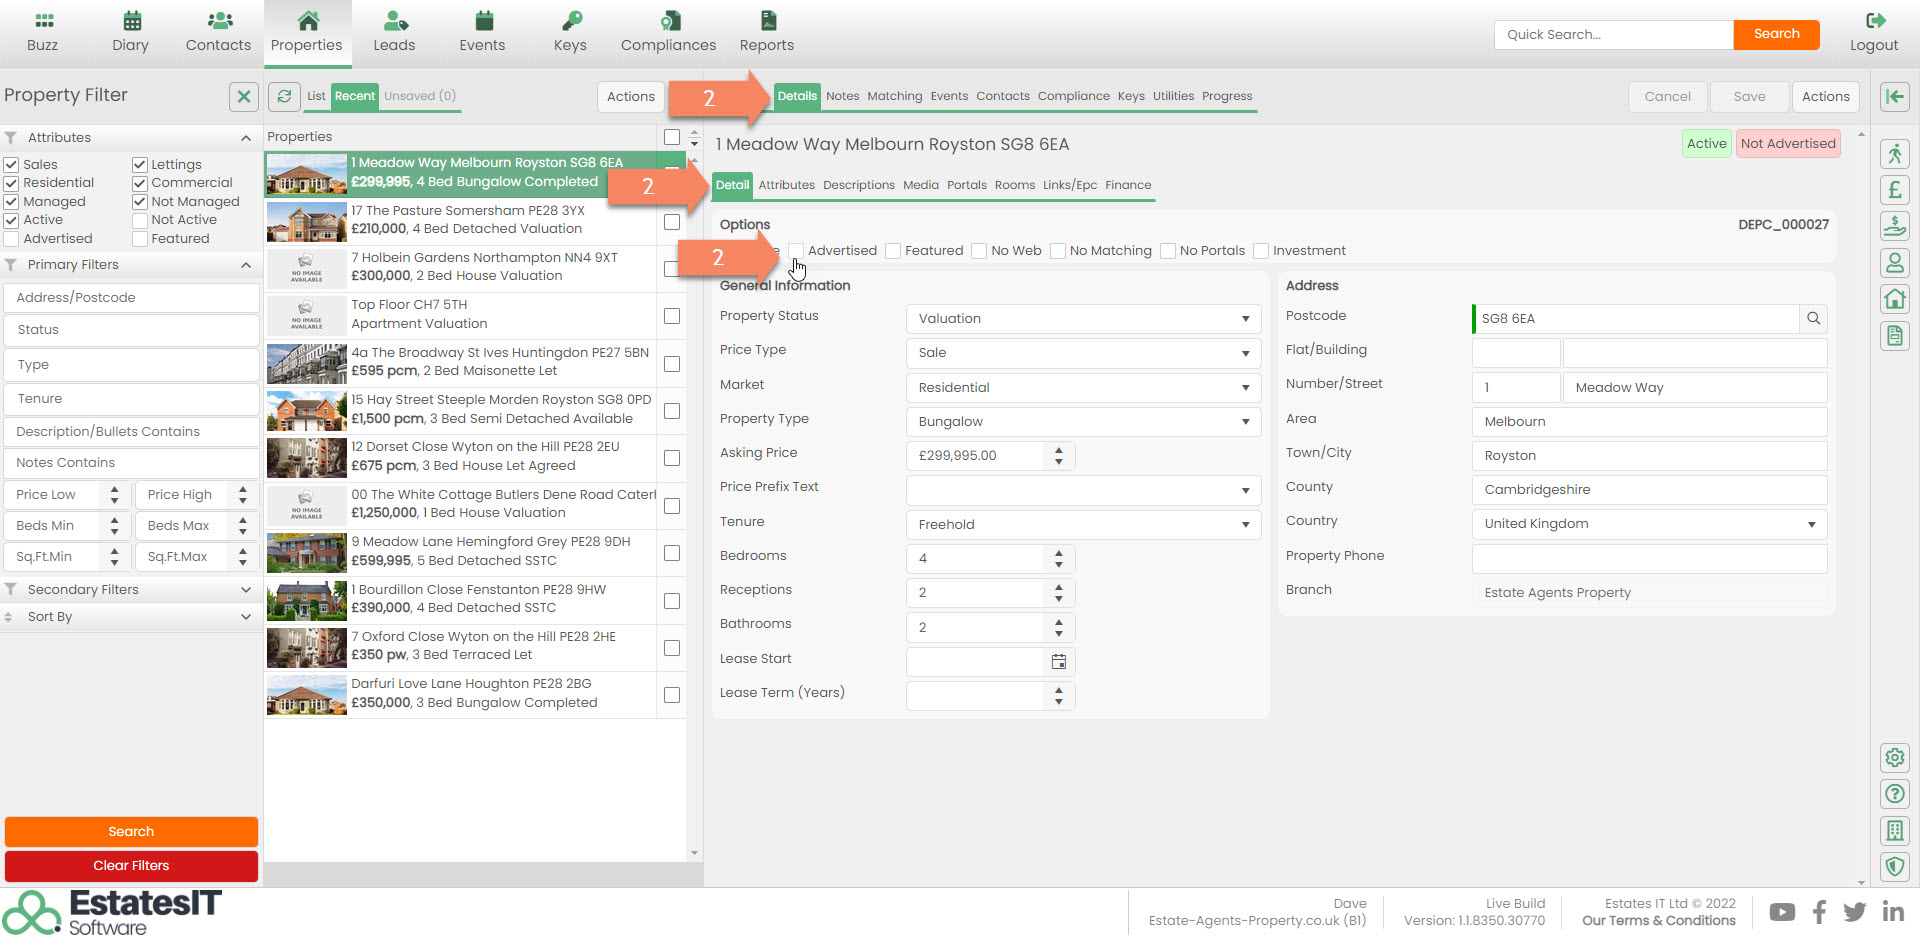Screen dimensions: 1920x937
Task: Open the Compliances module icon
Action: (x=668, y=21)
